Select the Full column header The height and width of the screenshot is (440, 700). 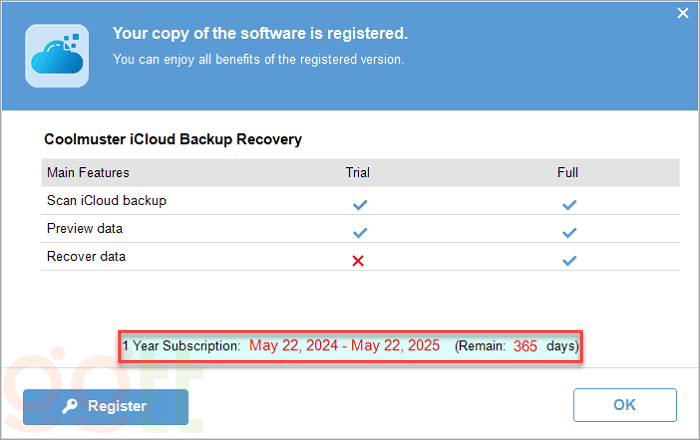coord(568,173)
